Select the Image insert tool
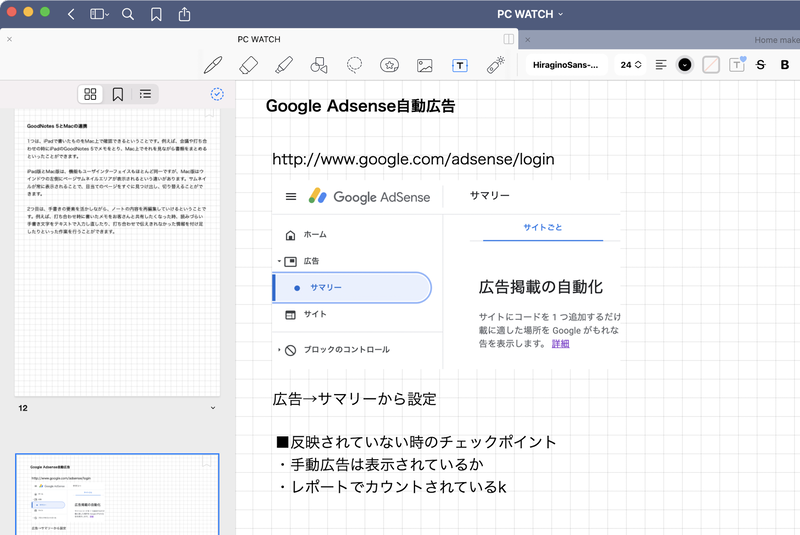 tap(424, 65)
